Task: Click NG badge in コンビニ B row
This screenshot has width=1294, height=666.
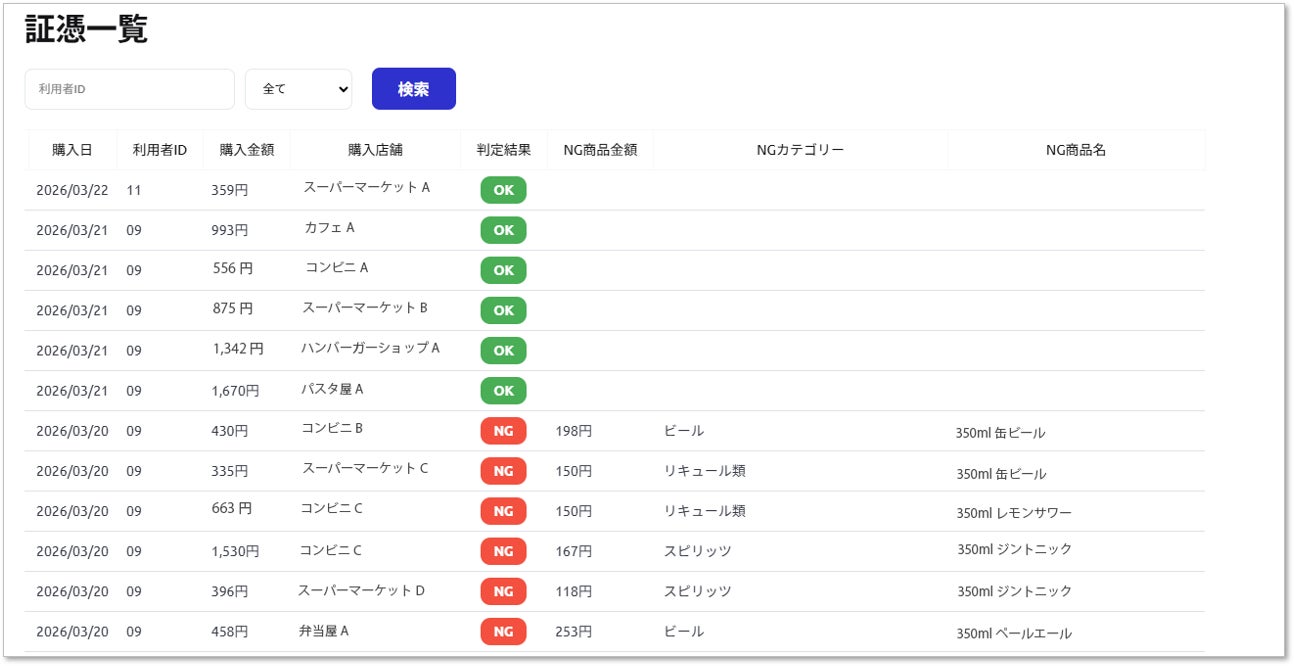Action: (x=503, y=431)
